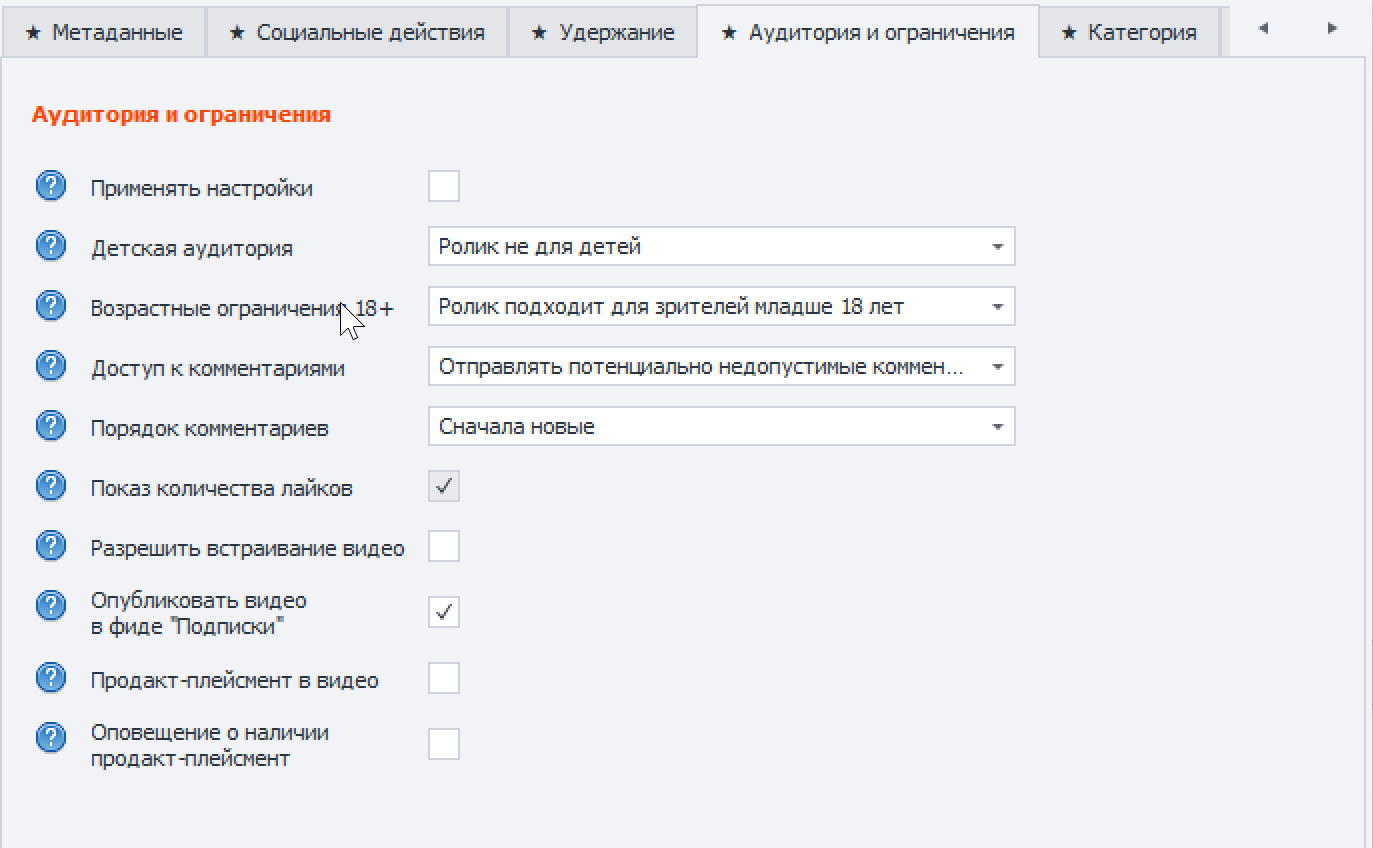
Task: Open help for Возрастные ограничения 18+
Action: 50,305
